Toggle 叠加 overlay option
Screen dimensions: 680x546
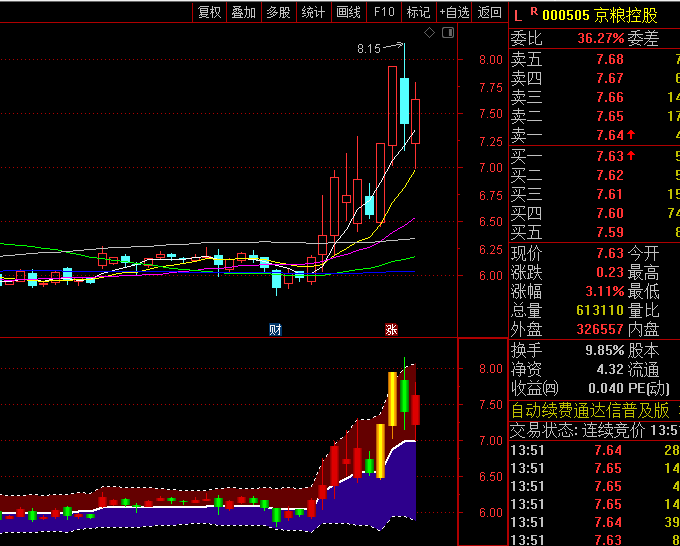[243, 12]
